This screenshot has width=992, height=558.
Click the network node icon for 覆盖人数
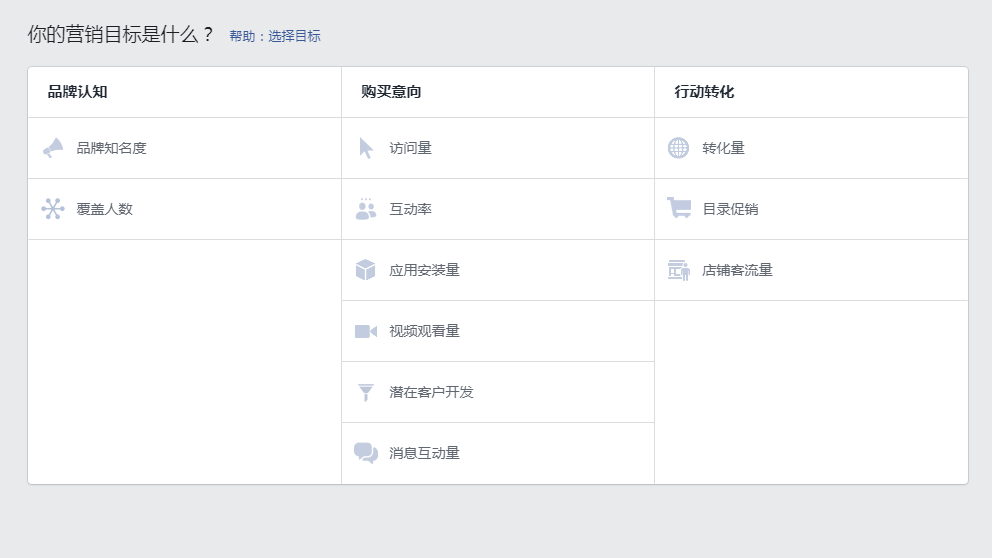point(53,209)
